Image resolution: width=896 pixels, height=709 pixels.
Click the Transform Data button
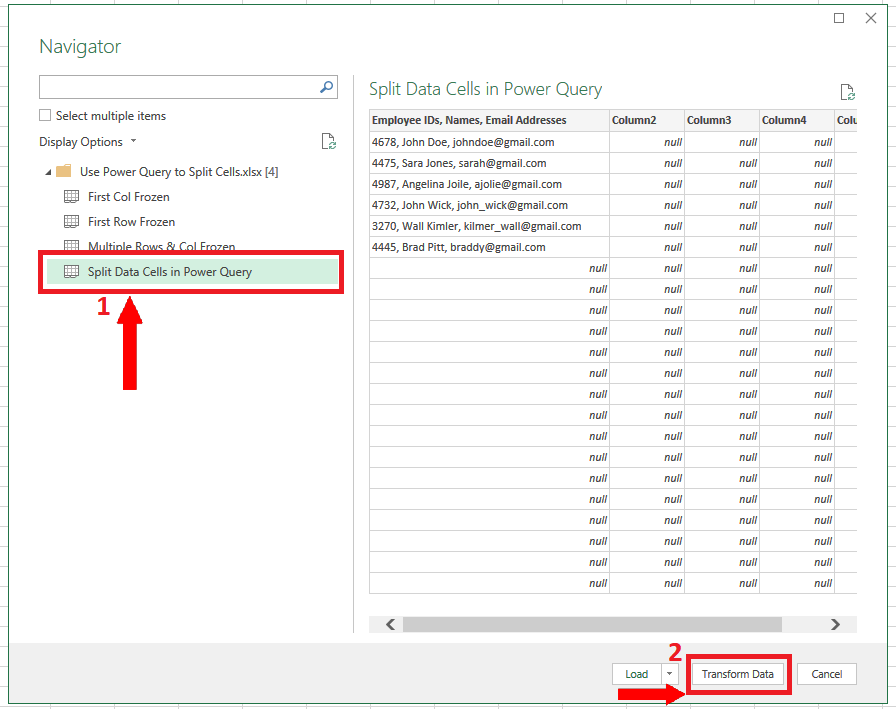coord(737,674)
